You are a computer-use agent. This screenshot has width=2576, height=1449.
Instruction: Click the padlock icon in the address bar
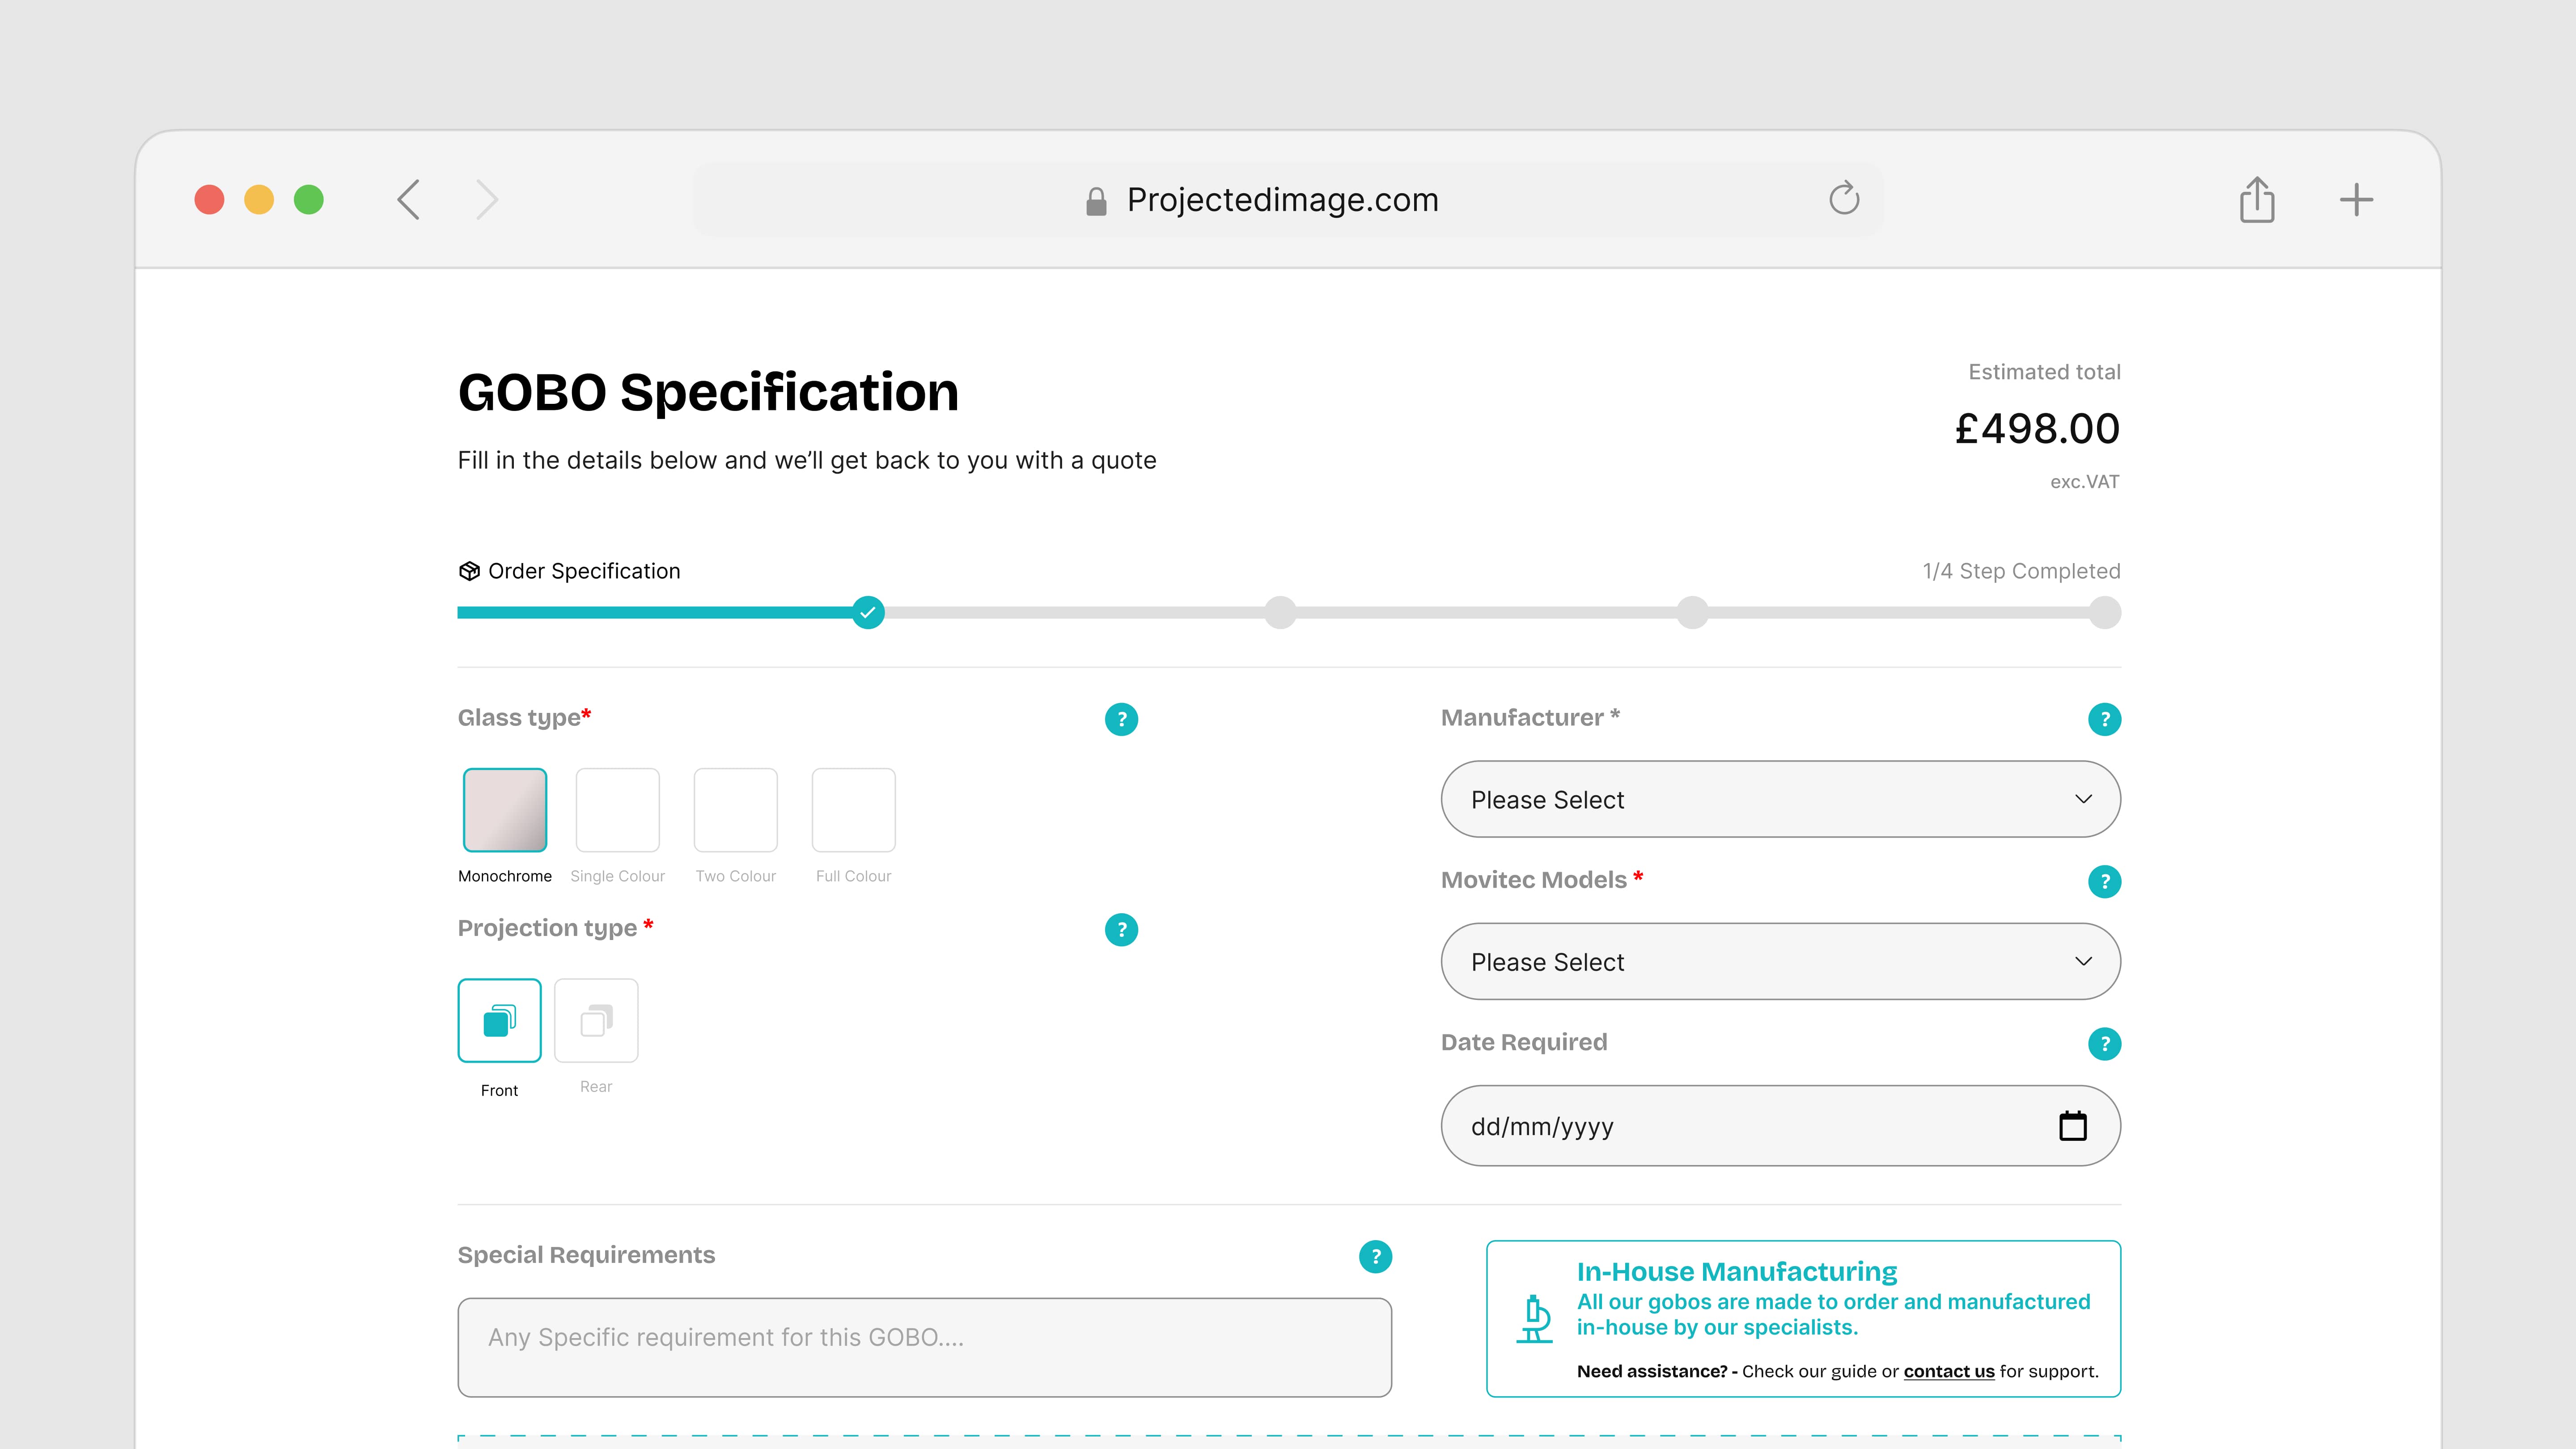tap(1096, 201)
